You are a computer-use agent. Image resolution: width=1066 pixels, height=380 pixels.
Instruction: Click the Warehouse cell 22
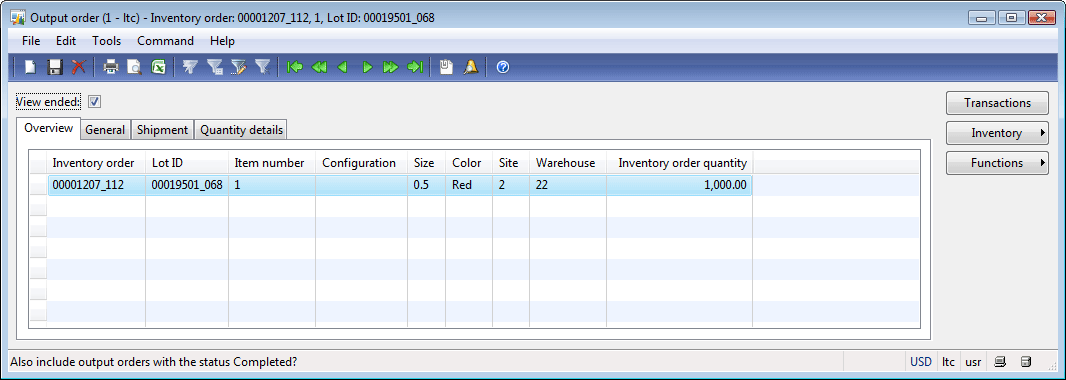click(x=568, y=185)
